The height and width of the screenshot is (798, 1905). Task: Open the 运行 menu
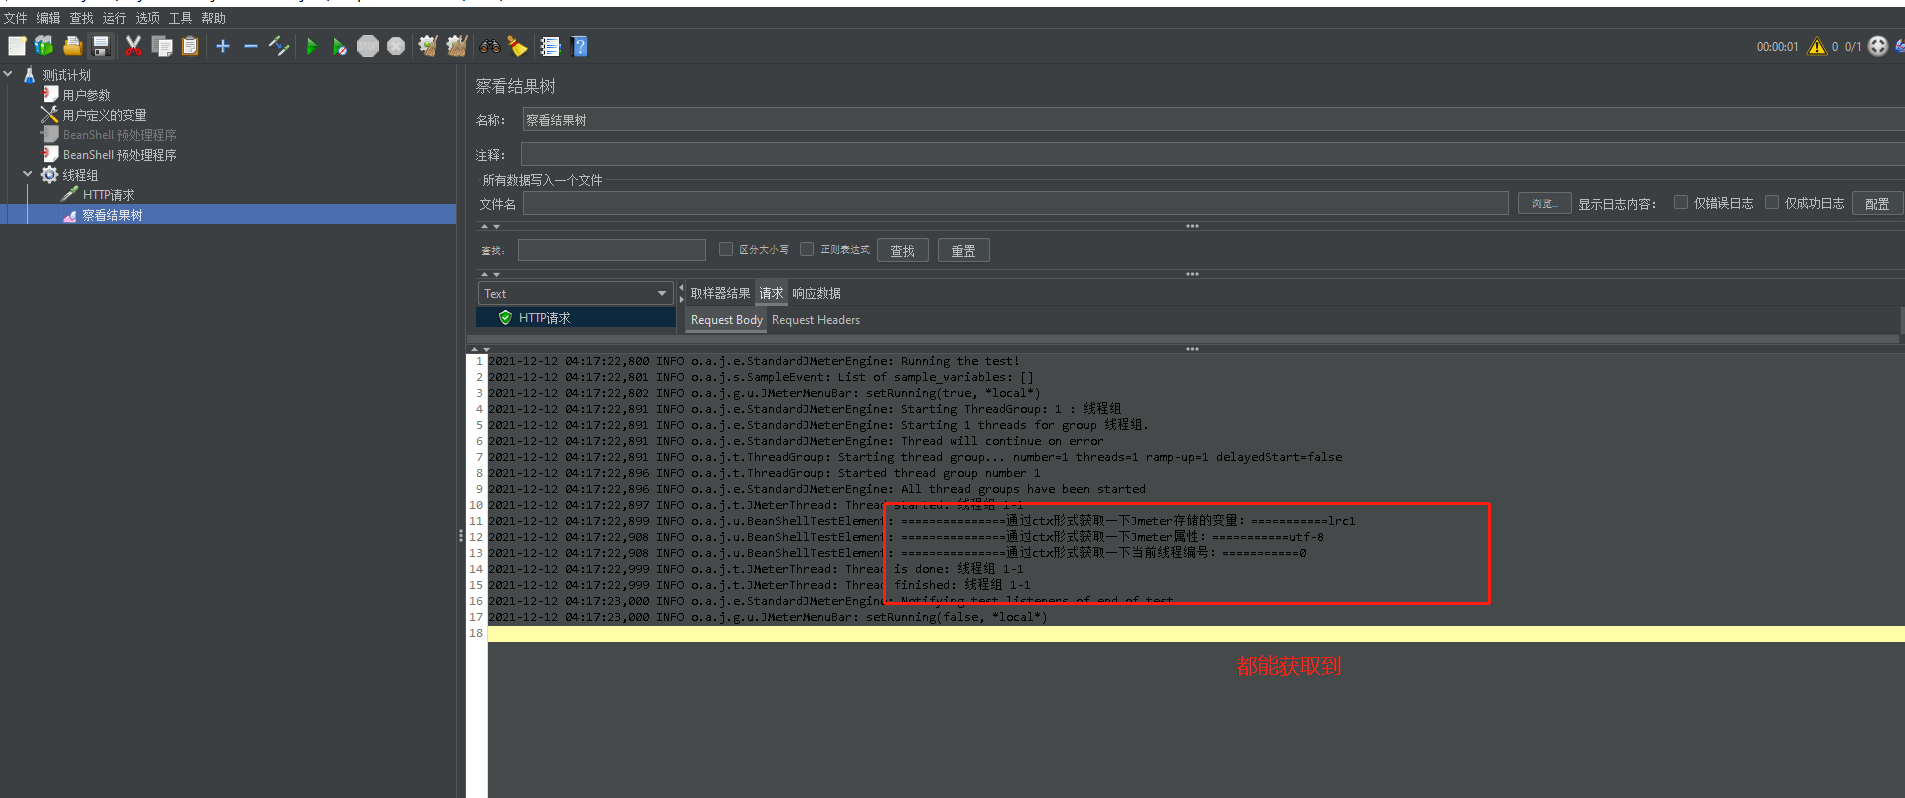click(114, 18)
